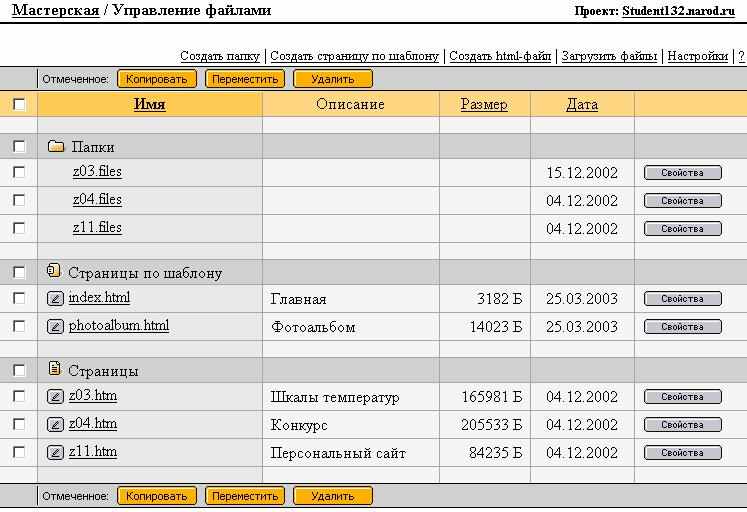The height and width of the screenshot is (512, 747).
Task: Click the Страницы по шаблону section icon
Action: point(53,271)
